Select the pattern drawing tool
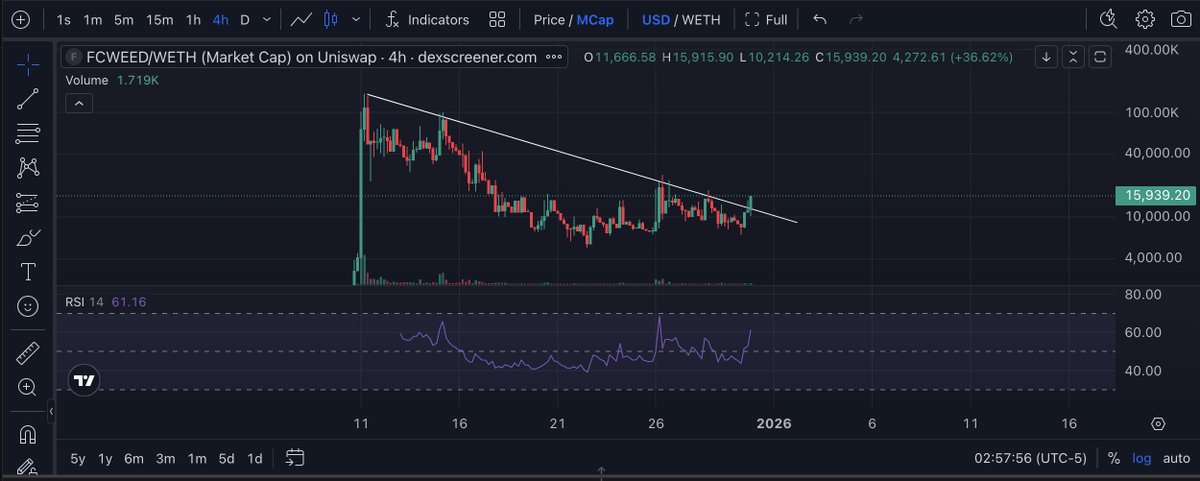Image resolution: width=1200 pixels, height=481 pixels. (x=29, y=167)
